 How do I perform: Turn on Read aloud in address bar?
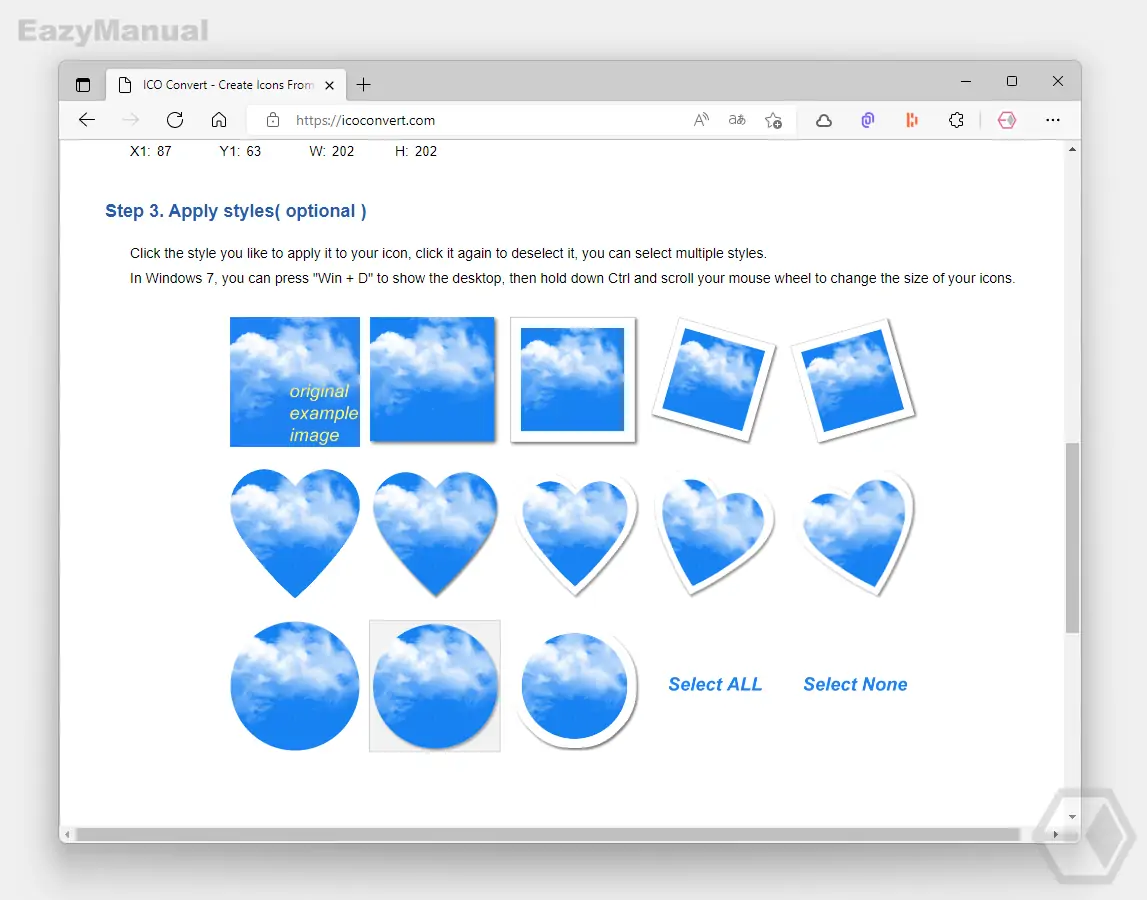pos(701,120)
